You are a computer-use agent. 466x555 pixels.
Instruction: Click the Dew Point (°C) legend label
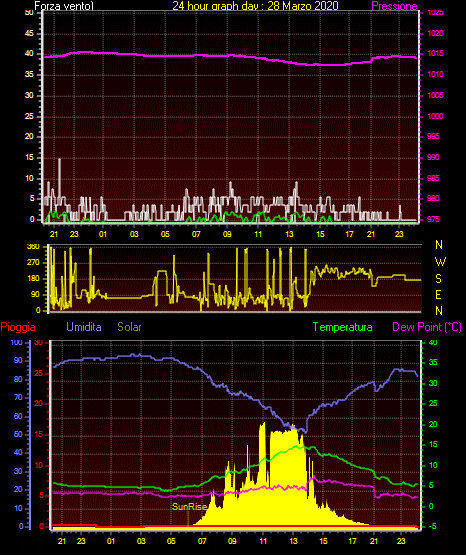tap(427, 327)
